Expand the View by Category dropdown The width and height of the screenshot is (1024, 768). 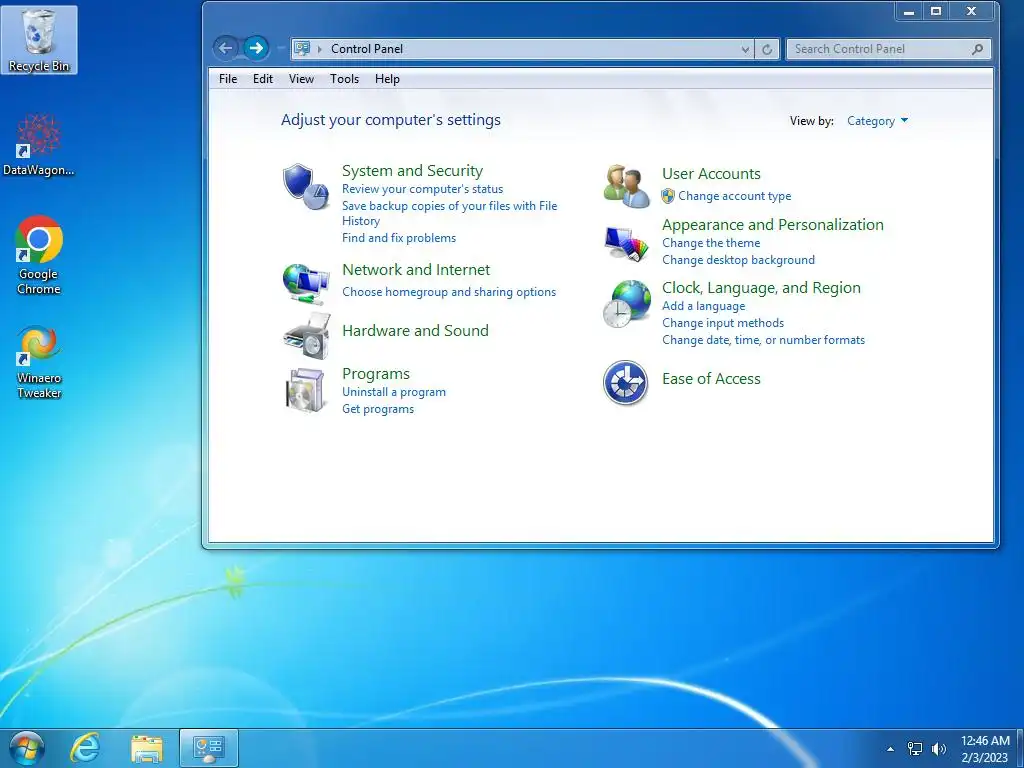pos(877,121)
